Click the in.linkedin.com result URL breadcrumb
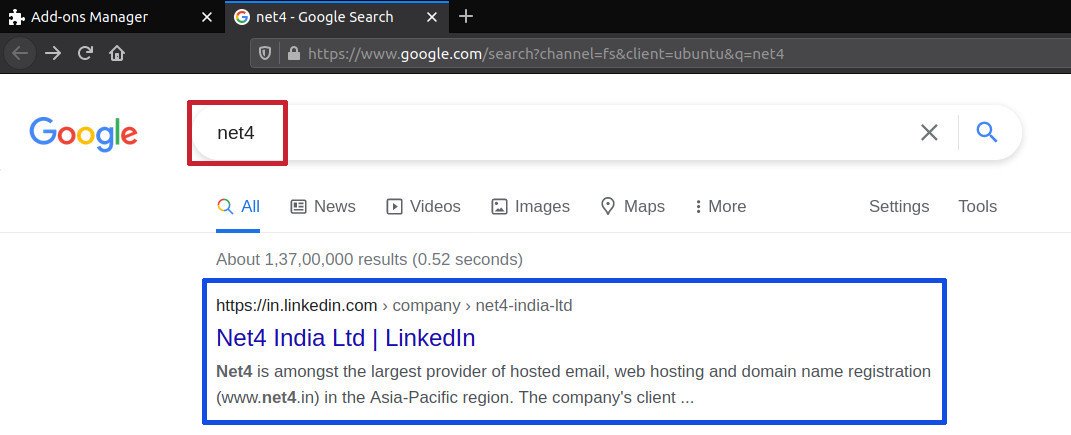This screenshot has height=435, width=1071. click(394, 305)
